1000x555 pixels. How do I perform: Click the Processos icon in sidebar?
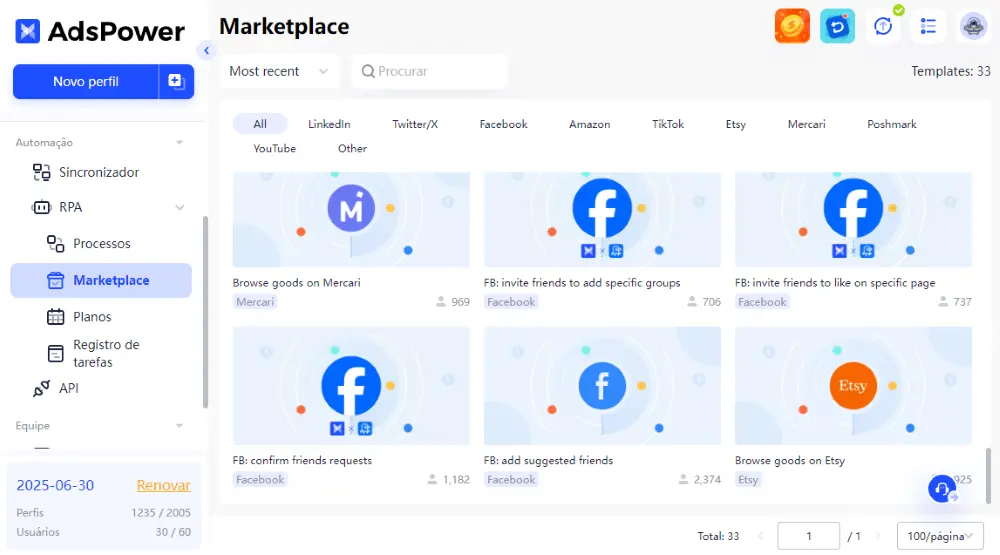[55, 244]
